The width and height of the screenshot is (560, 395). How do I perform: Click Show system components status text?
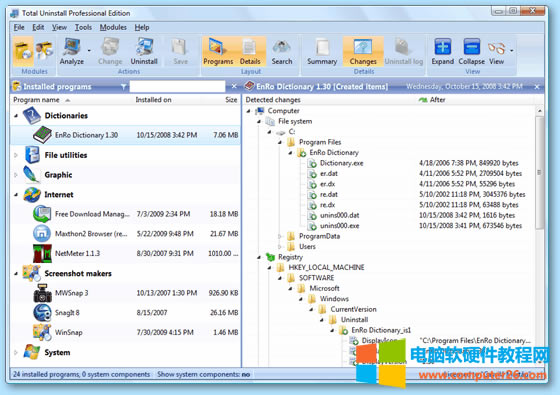point(204,374)
